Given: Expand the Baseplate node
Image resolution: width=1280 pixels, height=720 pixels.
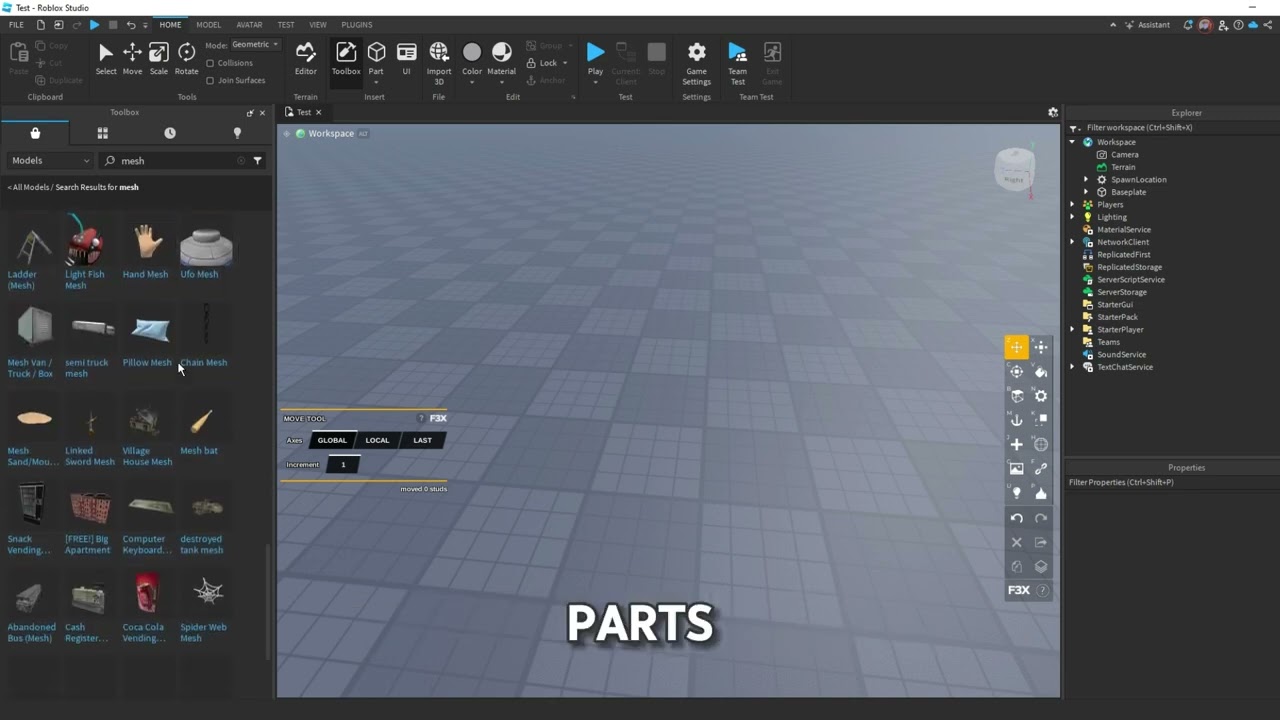Looking at the screenshot, I should point(1086,192).
